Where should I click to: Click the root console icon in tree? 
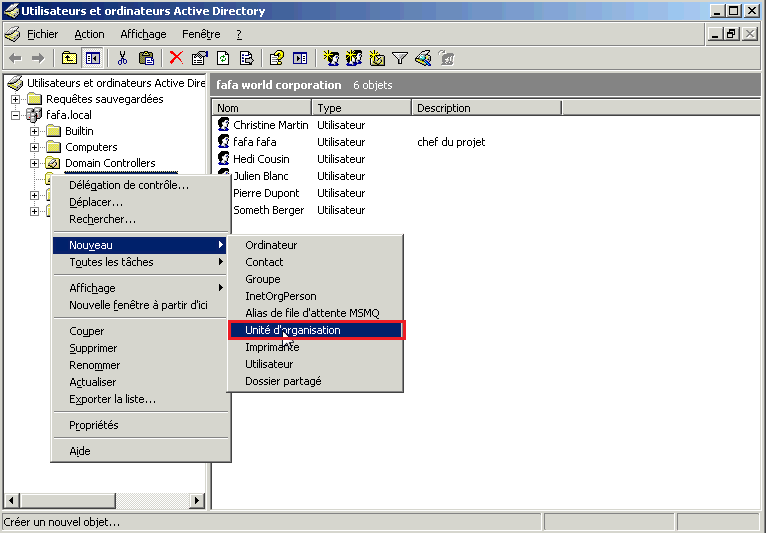point(16,83)
